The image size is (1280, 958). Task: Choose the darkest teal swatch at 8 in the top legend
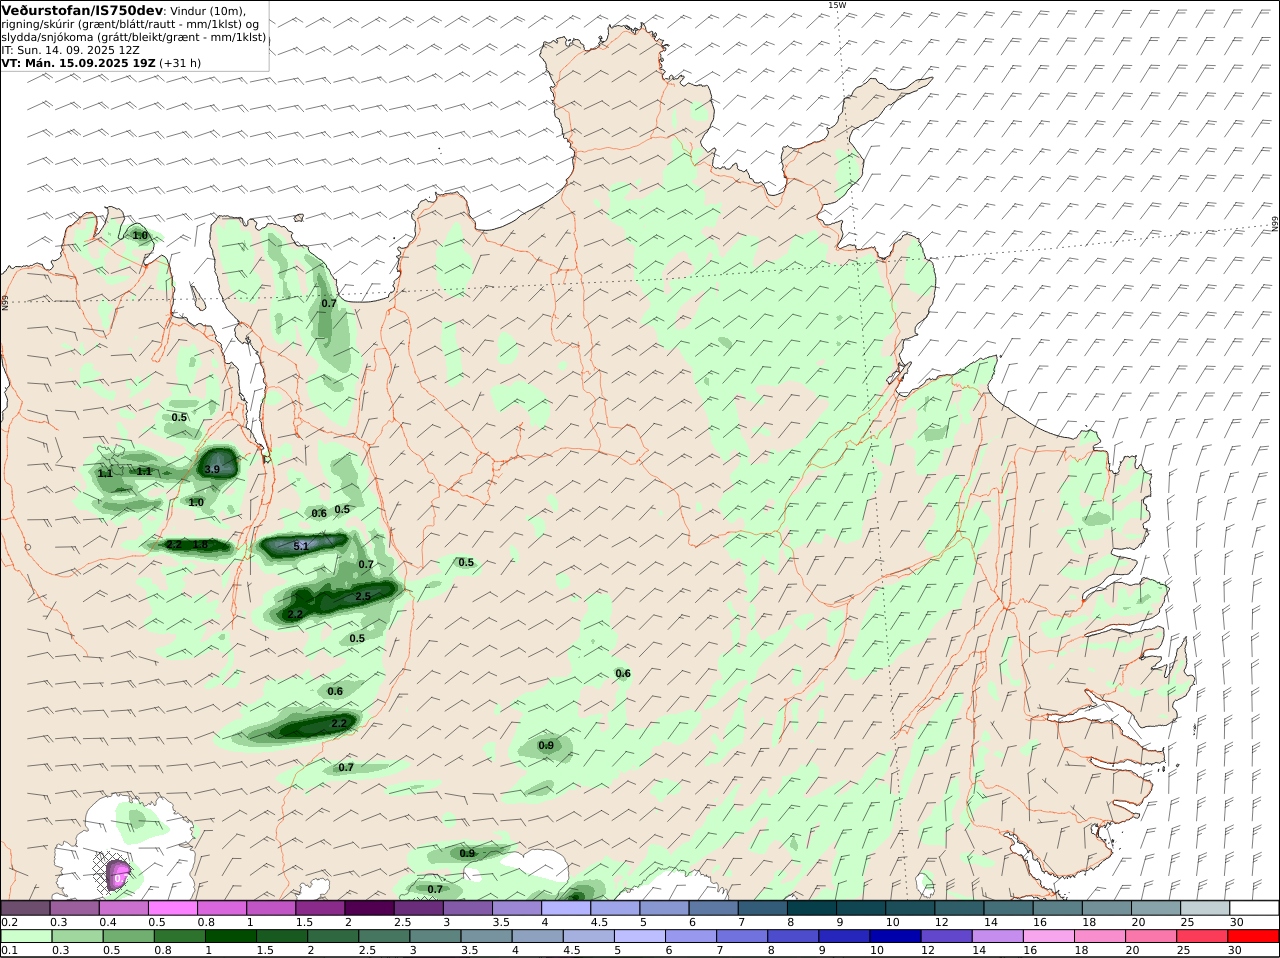(811, 907)
